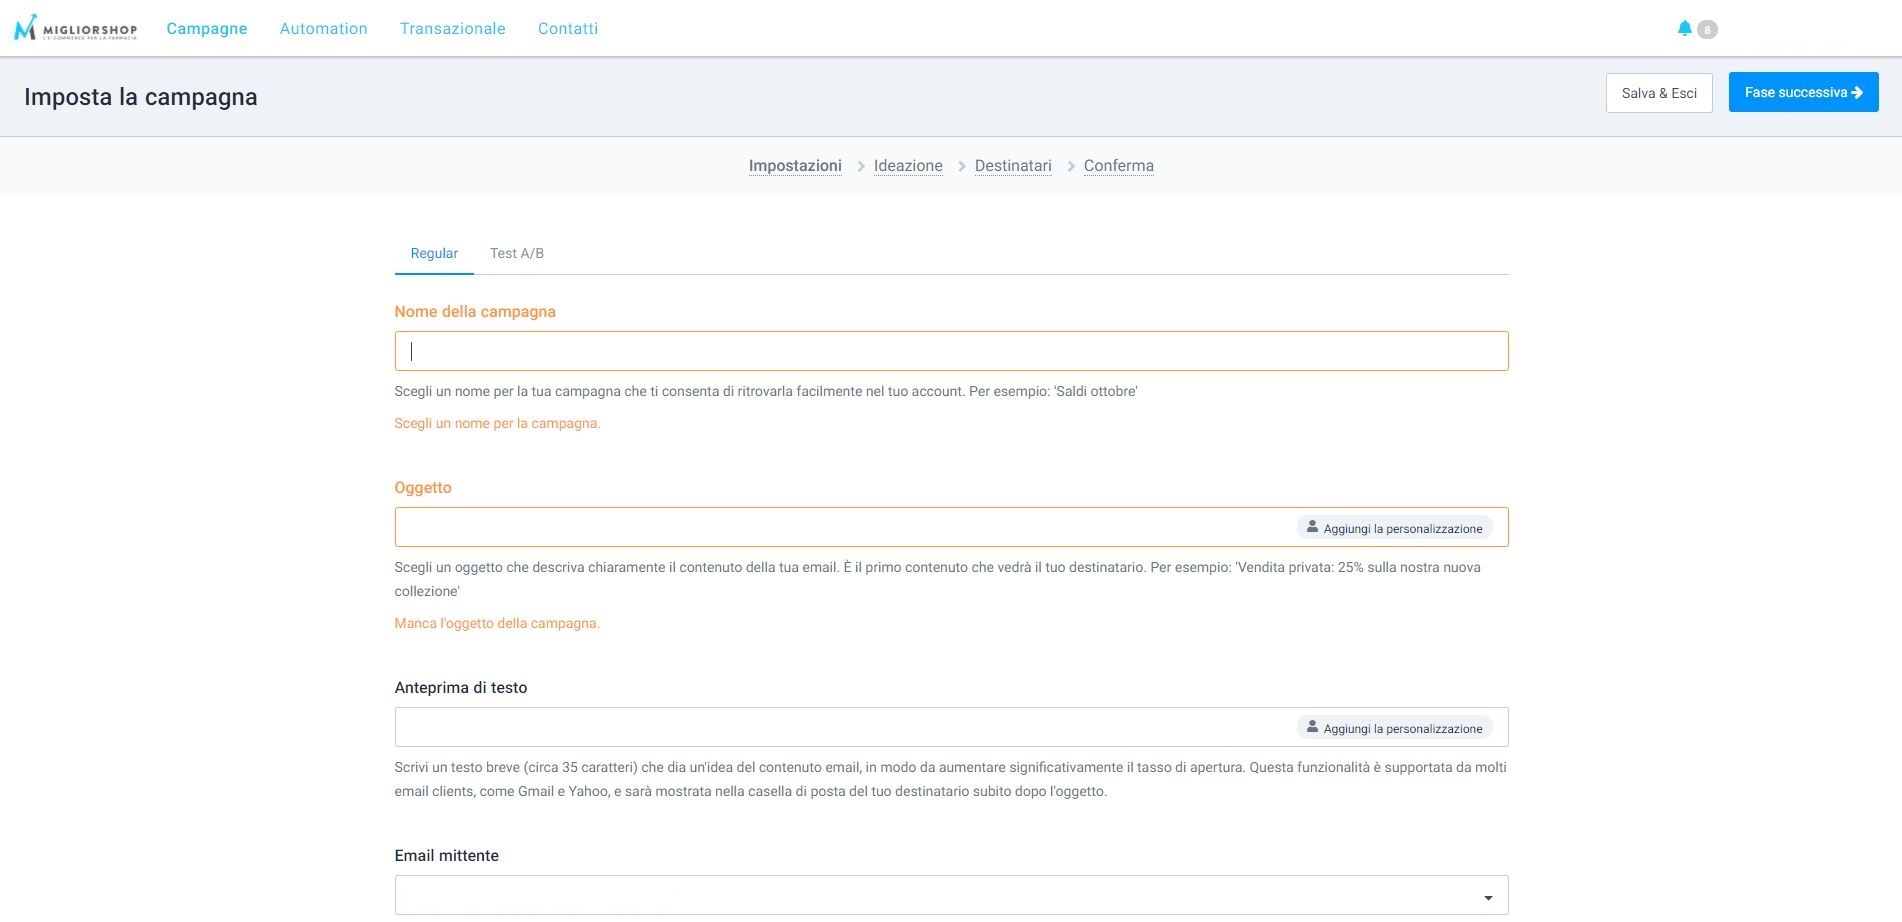Switch to the Test A/B tab

[516, 253]
